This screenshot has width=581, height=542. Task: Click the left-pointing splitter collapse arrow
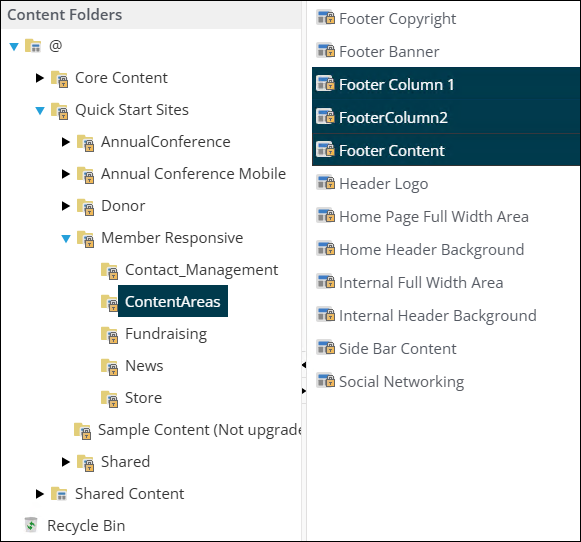click(x=304, y=365)
